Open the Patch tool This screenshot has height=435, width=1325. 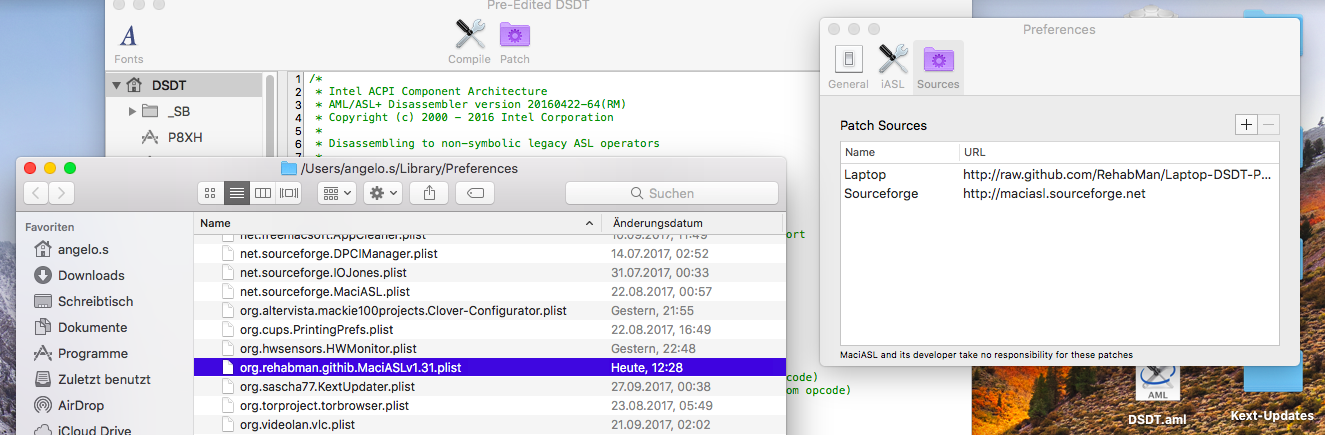pyautogui.click(x=515, y=40)
